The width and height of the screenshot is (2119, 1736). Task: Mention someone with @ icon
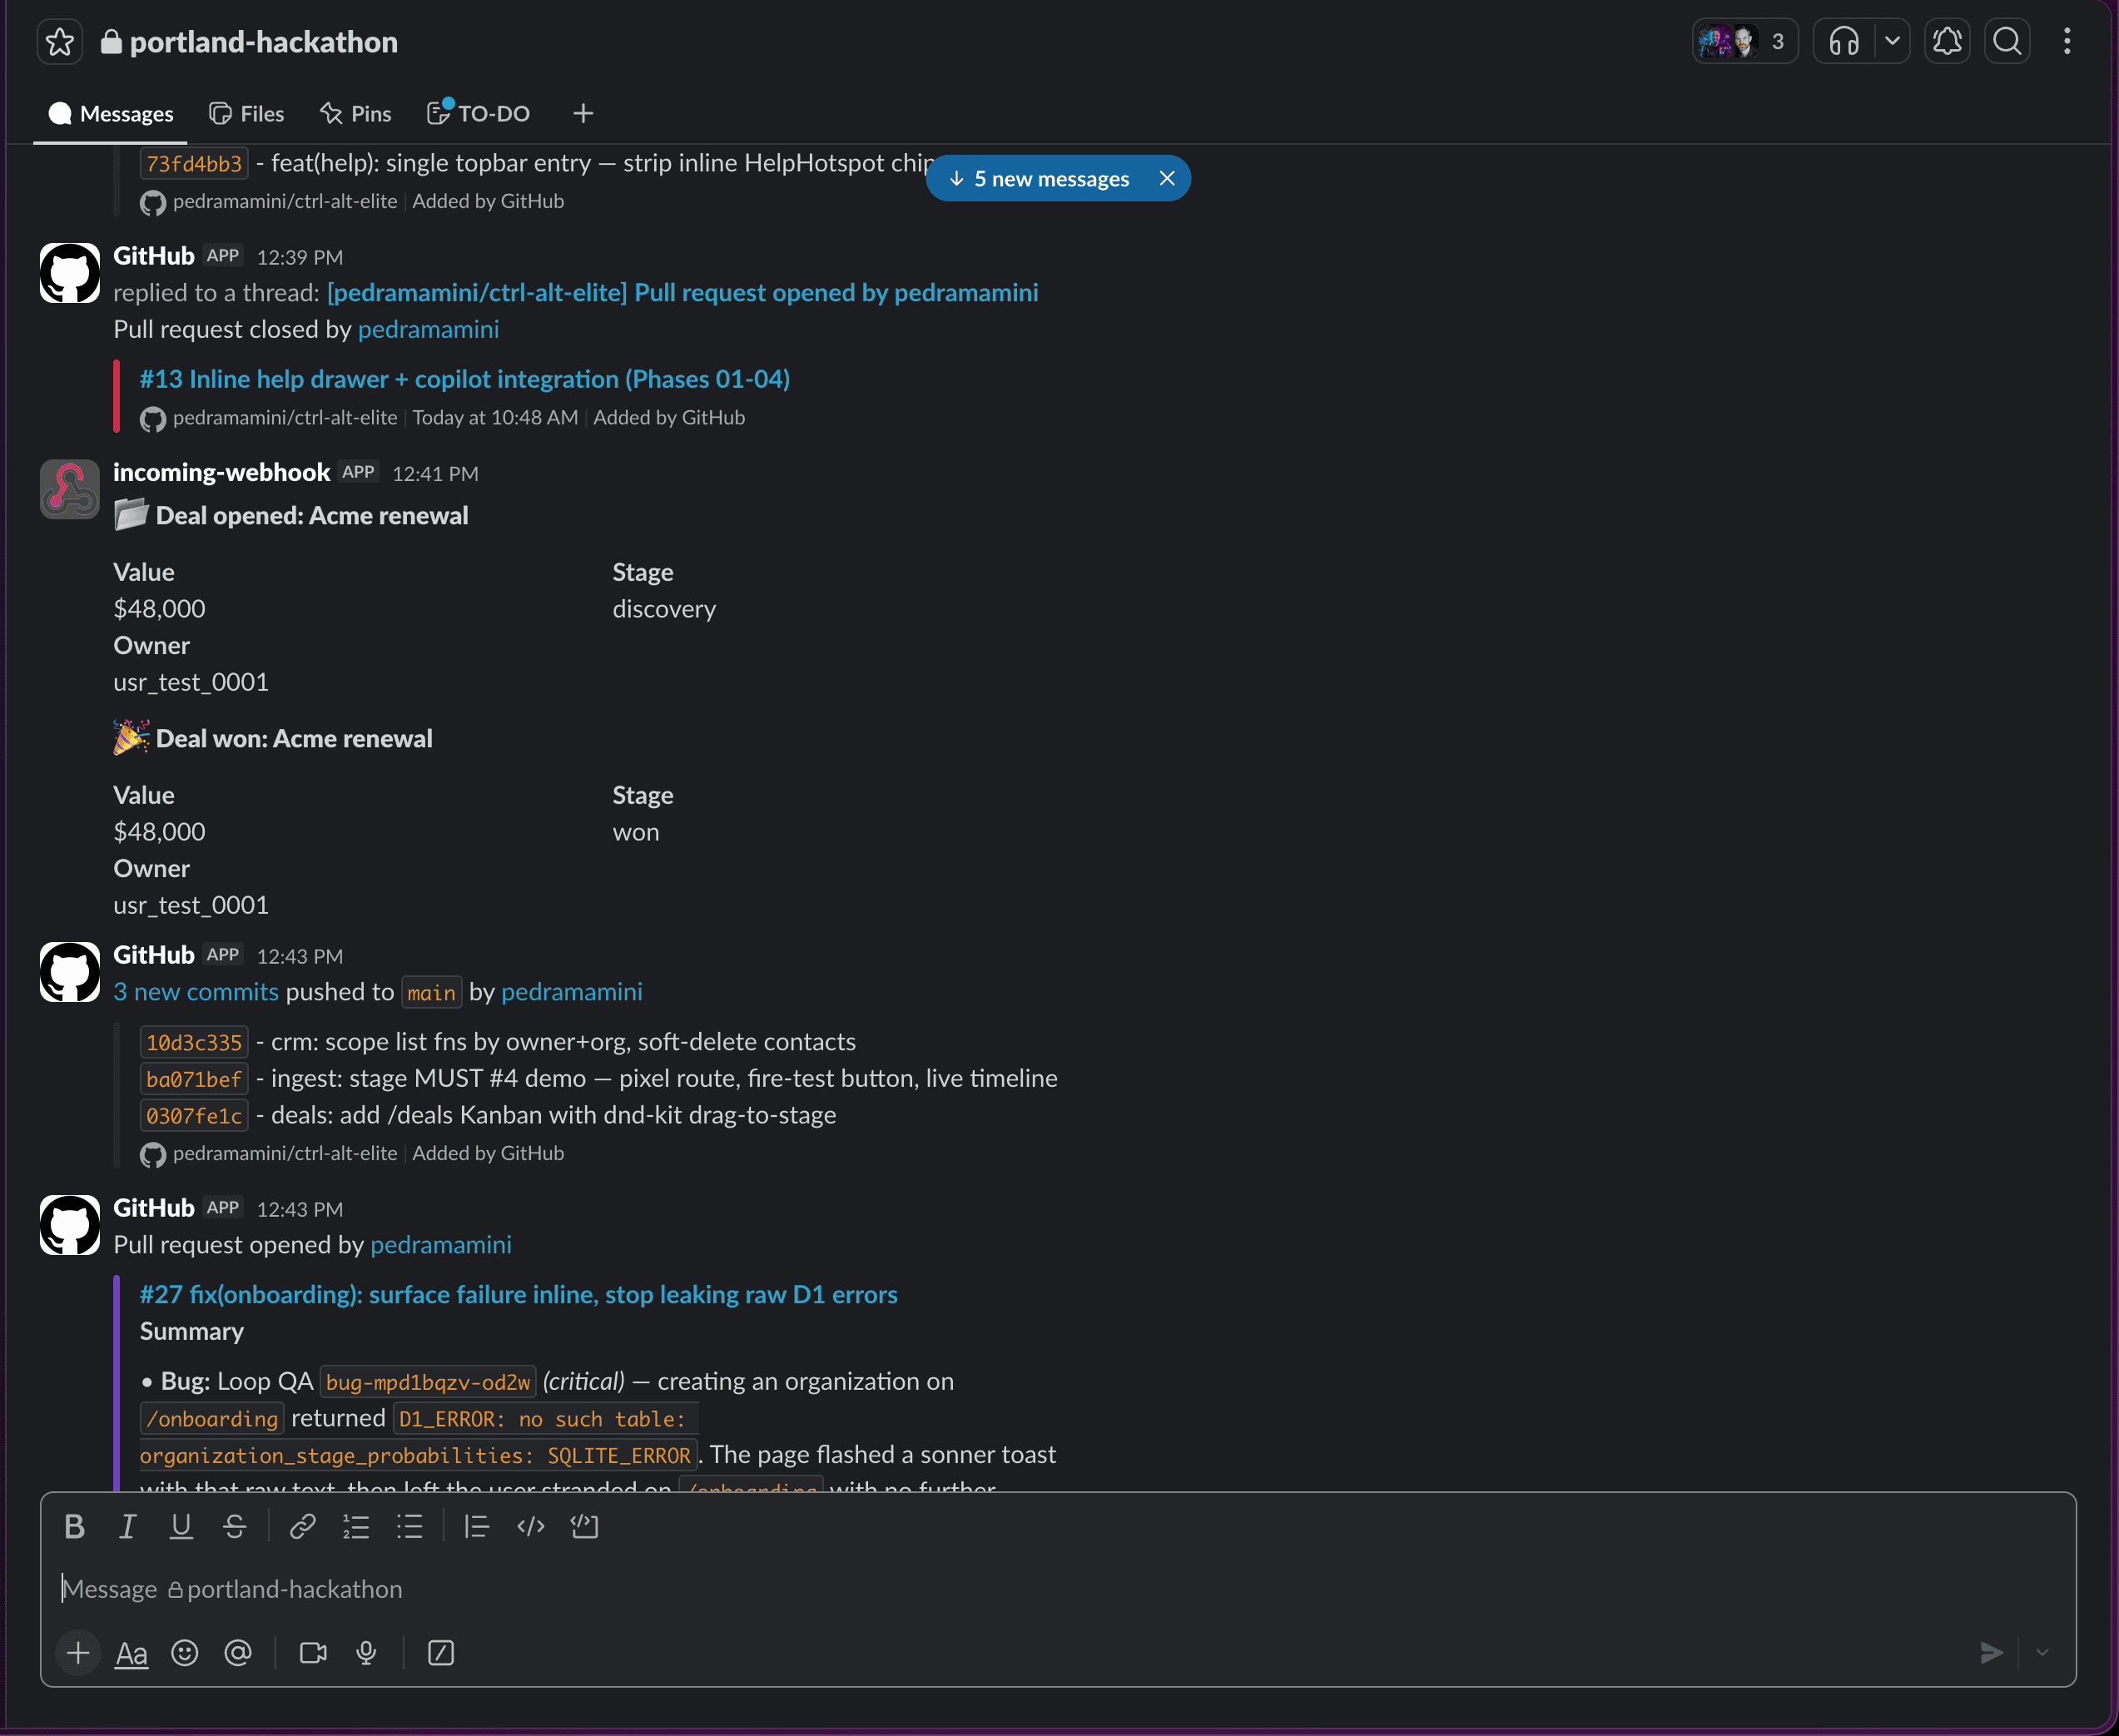[238, 1653]
